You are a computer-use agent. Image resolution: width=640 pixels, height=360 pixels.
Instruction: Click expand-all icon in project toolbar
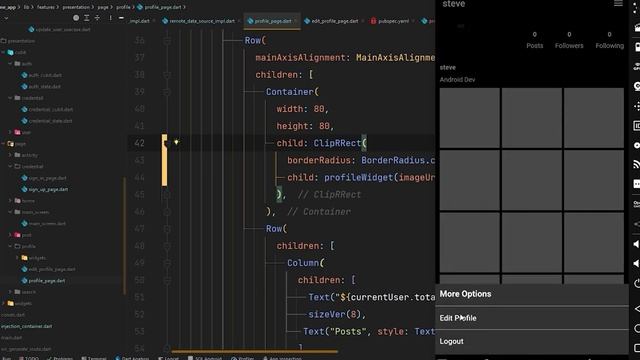pyautogui.click(x=87, y=18)
